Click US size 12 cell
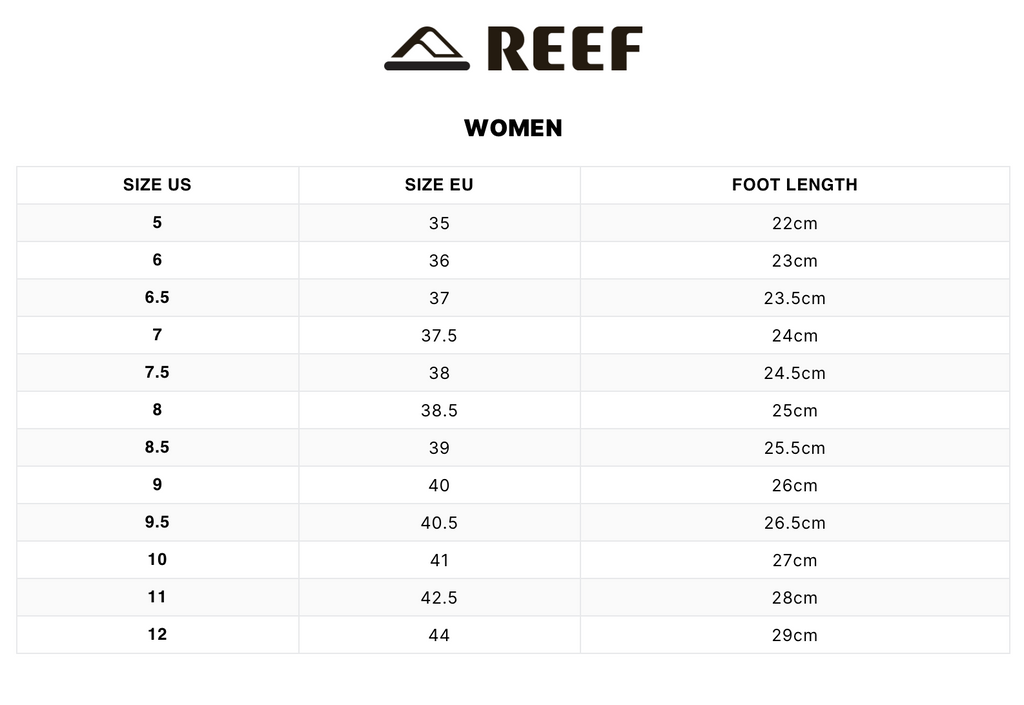 point(157,635)
